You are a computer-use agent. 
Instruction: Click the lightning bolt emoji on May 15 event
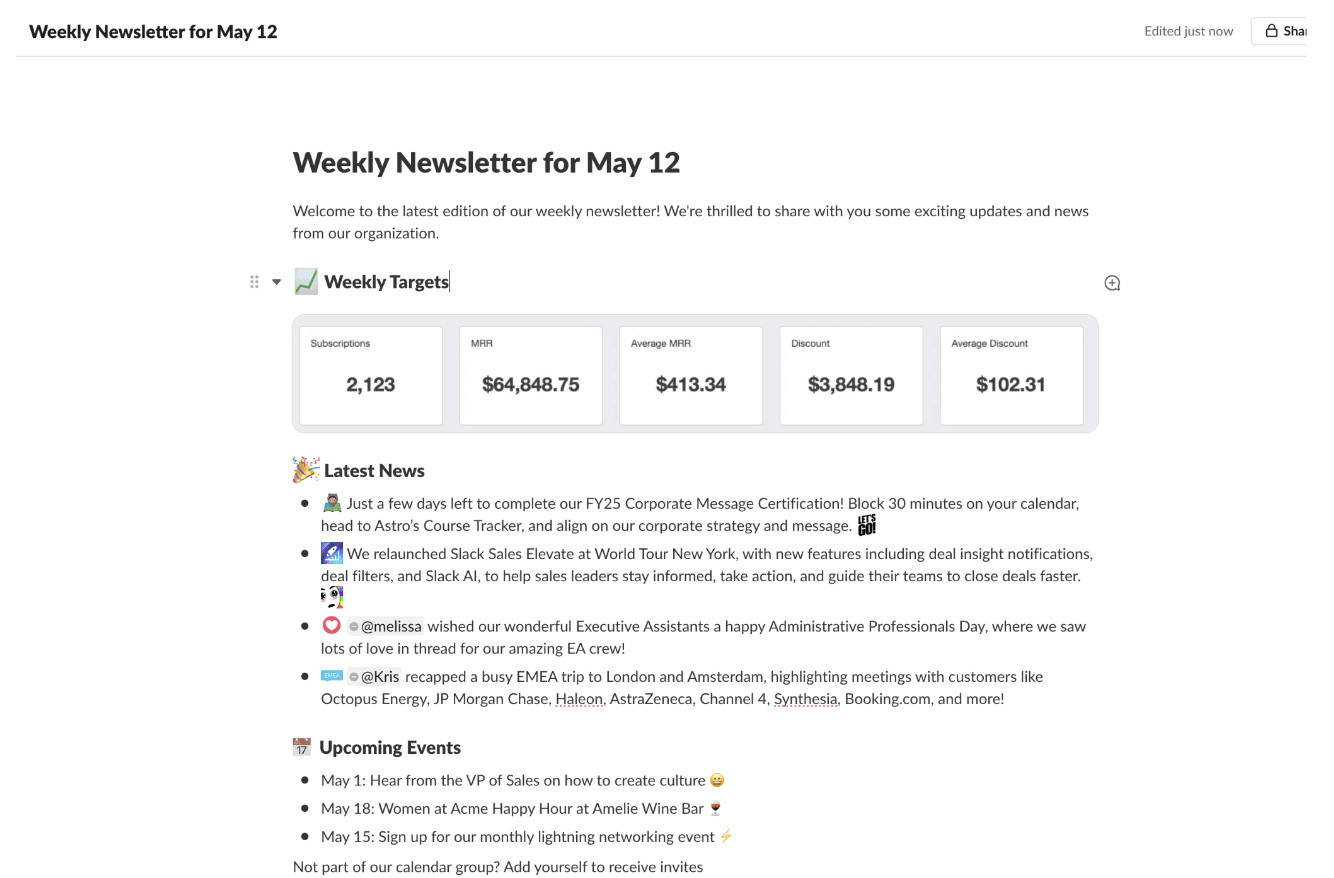(x=726, y=836)
